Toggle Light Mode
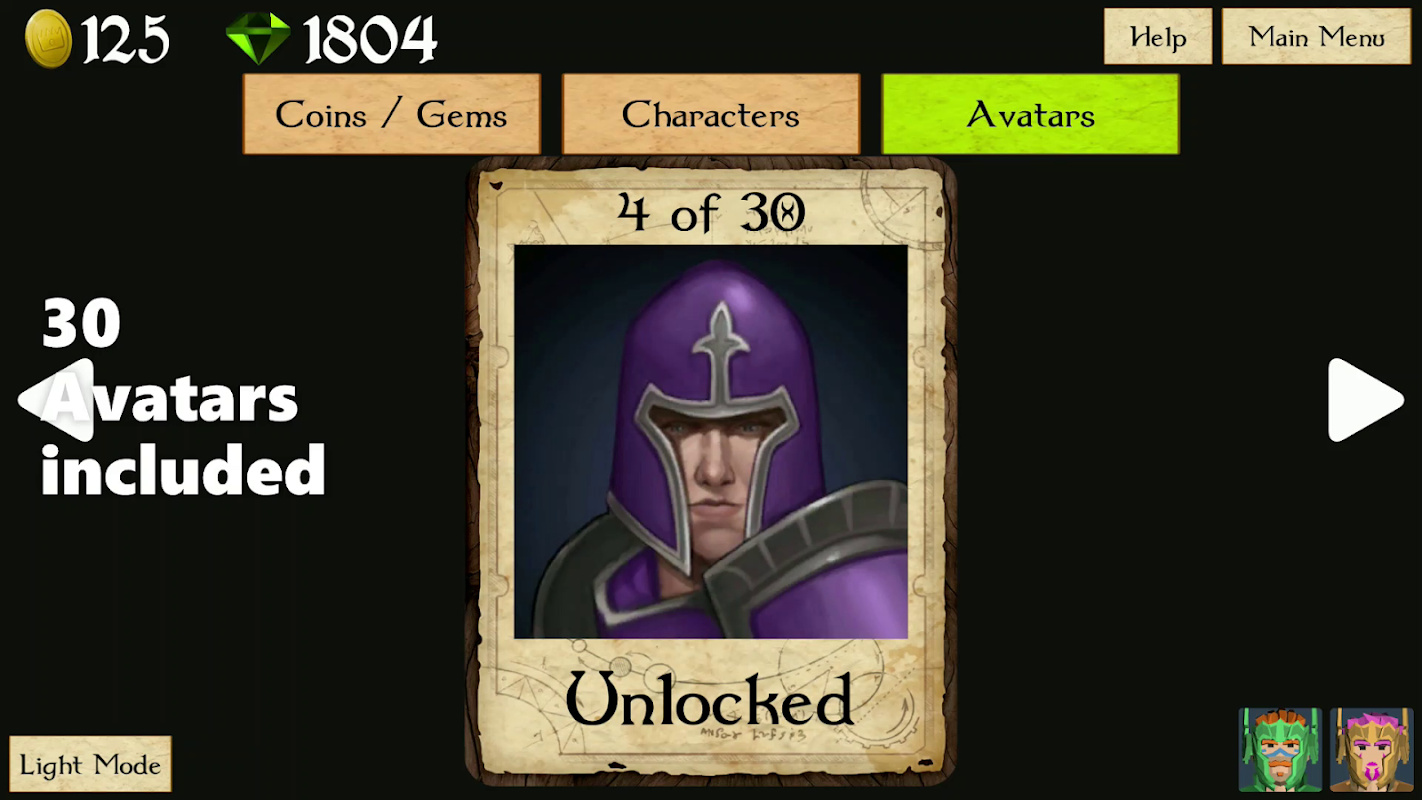Image resolution: width=1422 pixels, height=800 pixels. (x=90, y=765)
